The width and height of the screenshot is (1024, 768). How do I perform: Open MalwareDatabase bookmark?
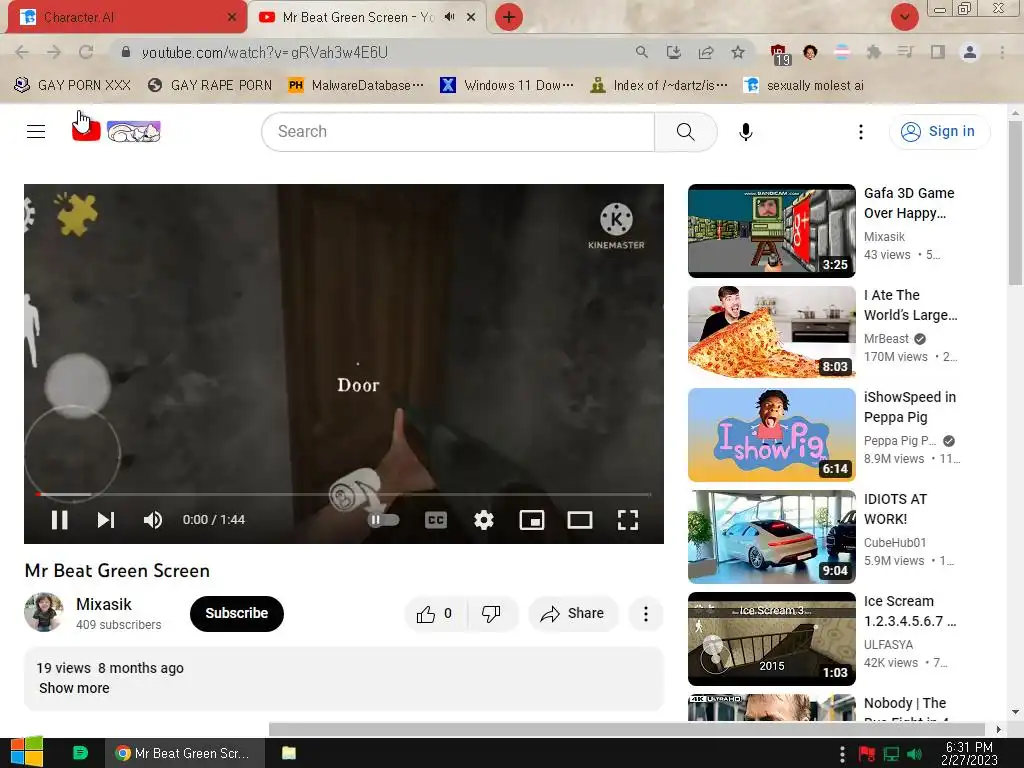click(357, 85)
